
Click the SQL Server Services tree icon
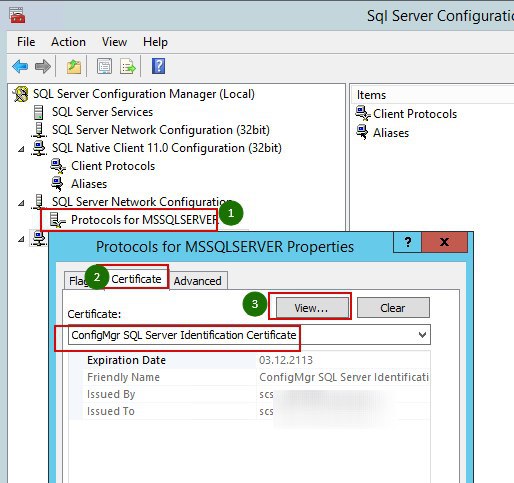(39, 112)
